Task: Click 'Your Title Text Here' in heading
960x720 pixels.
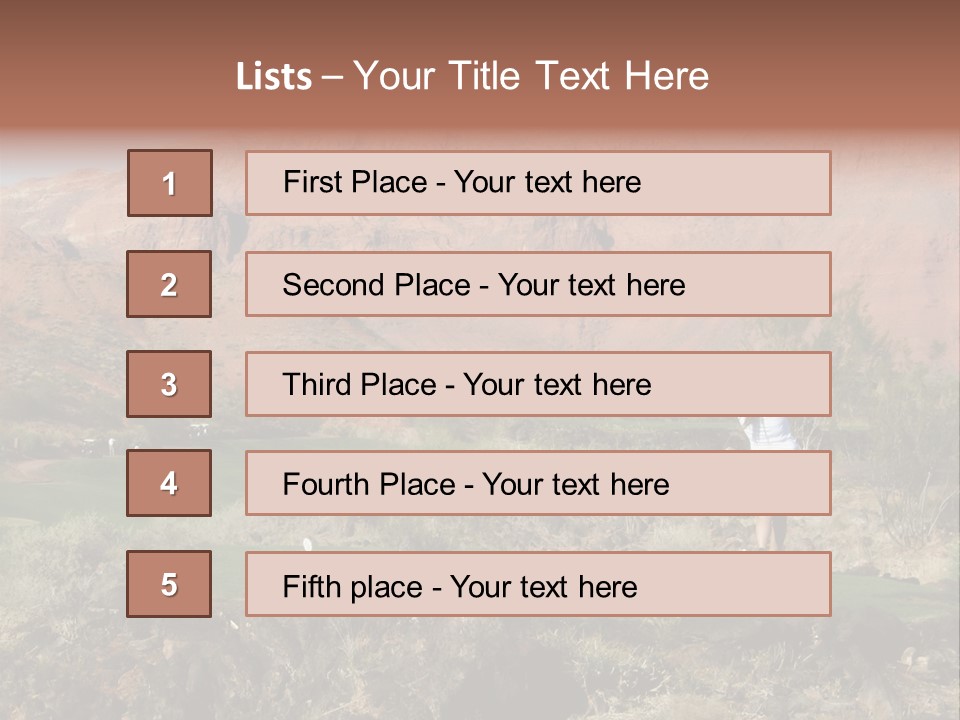Action: click(x=531, y=76)
